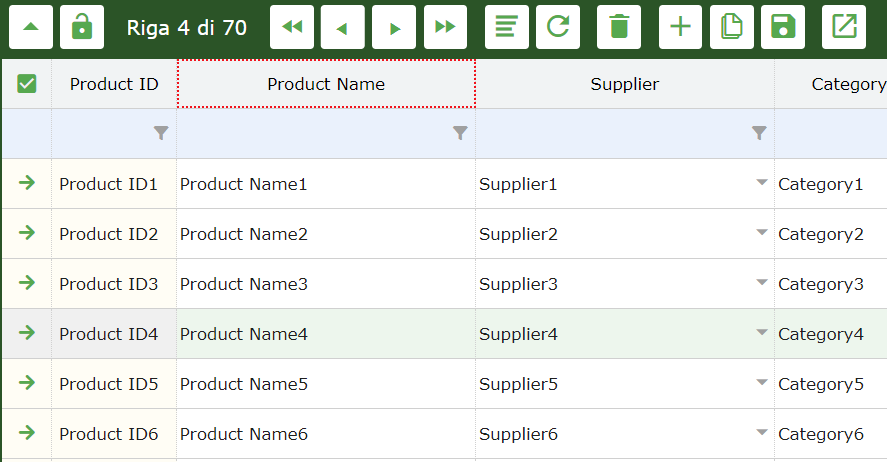This screenshot has width=887, height=462.
Task: Collapse toolbar with the up arrow button
Action: 30,27
